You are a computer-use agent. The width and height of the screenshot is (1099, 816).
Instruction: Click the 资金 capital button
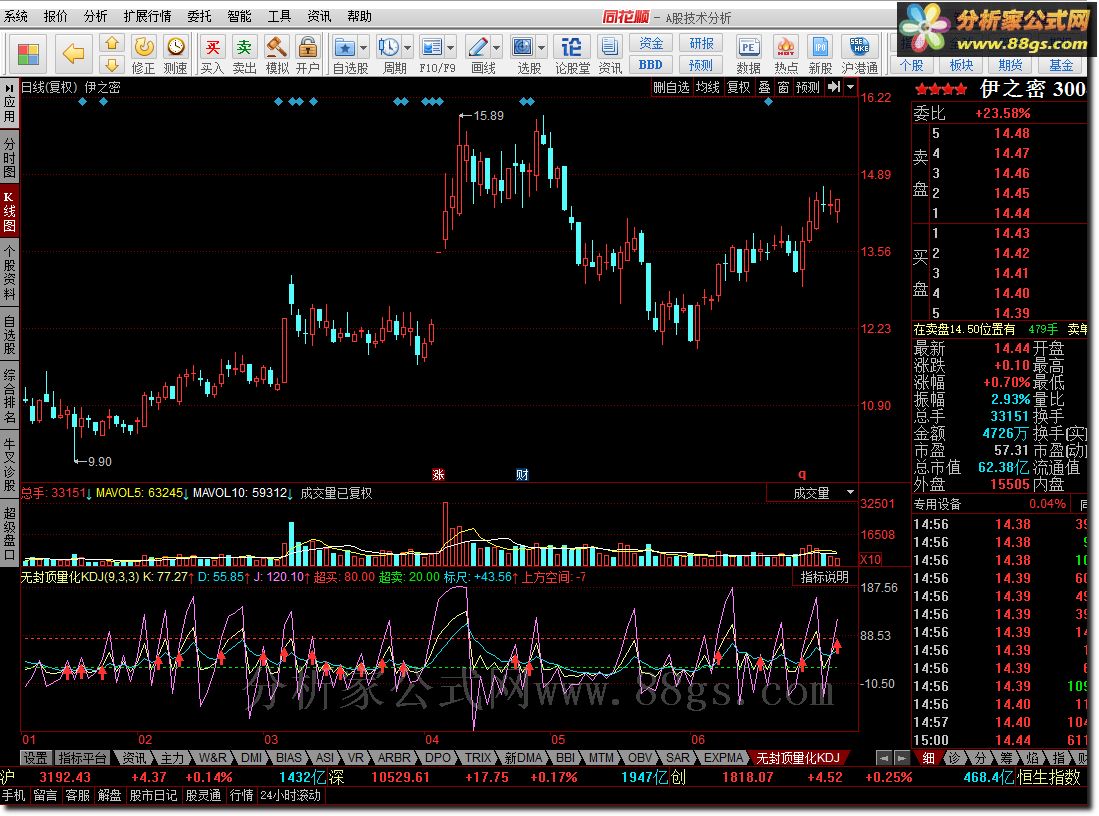coord(650,43)
